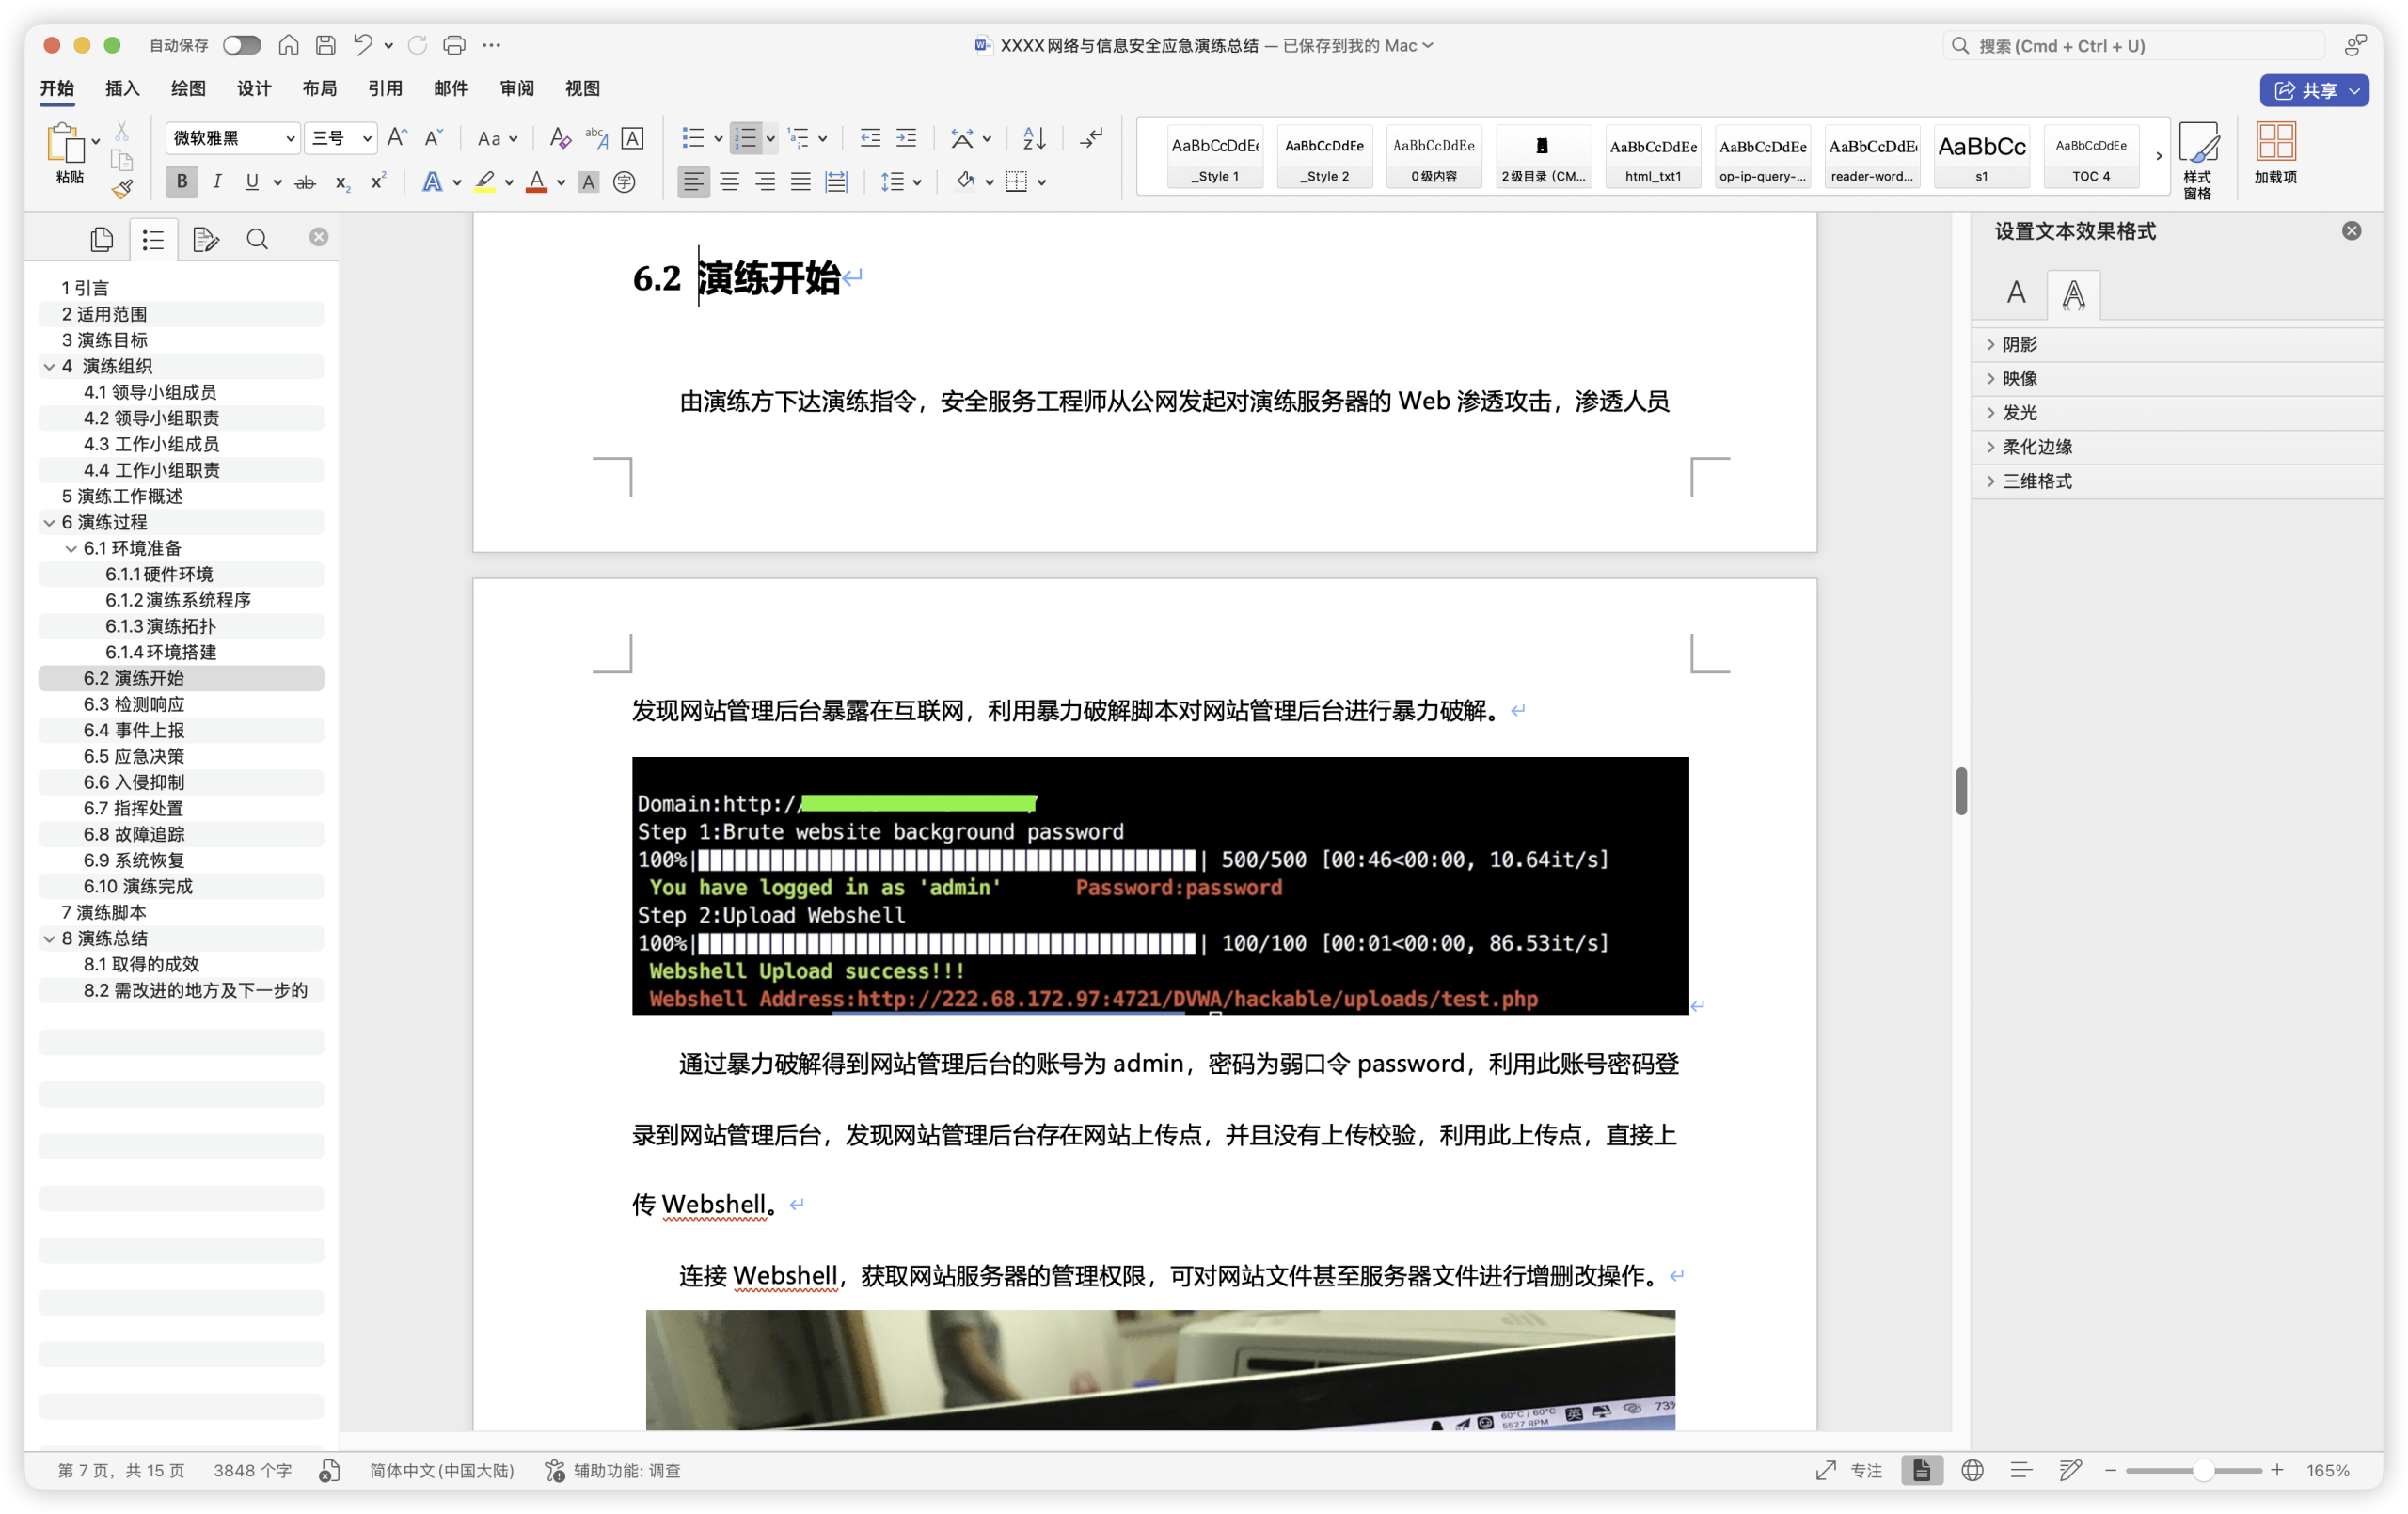Open navigation pane search icon
The image size is (2408, 1514).
coord(257,239)
